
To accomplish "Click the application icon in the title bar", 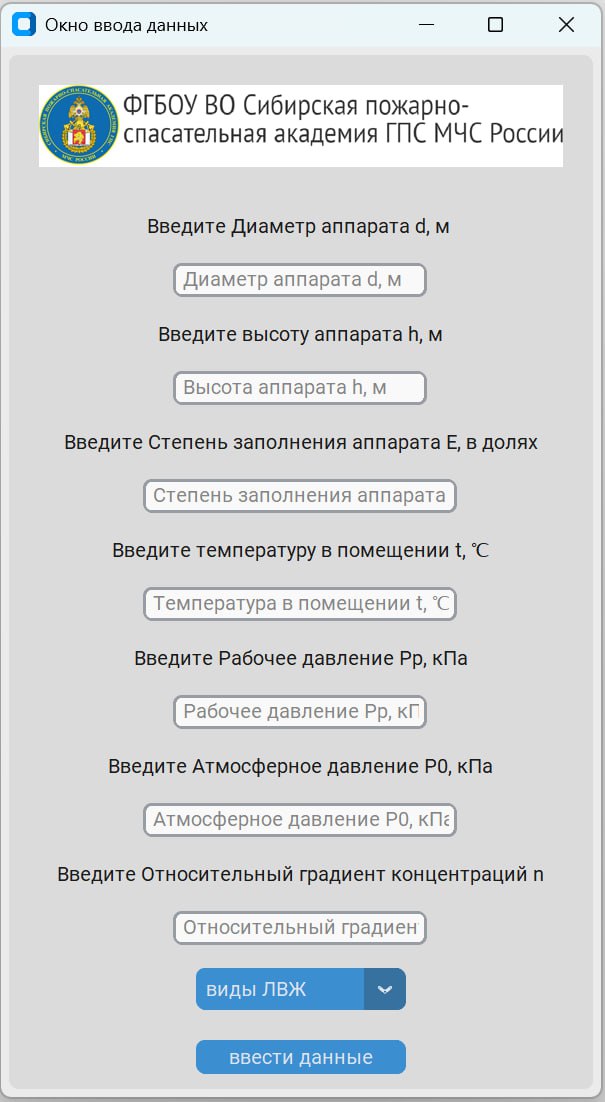I will click(x=22, y=24).
